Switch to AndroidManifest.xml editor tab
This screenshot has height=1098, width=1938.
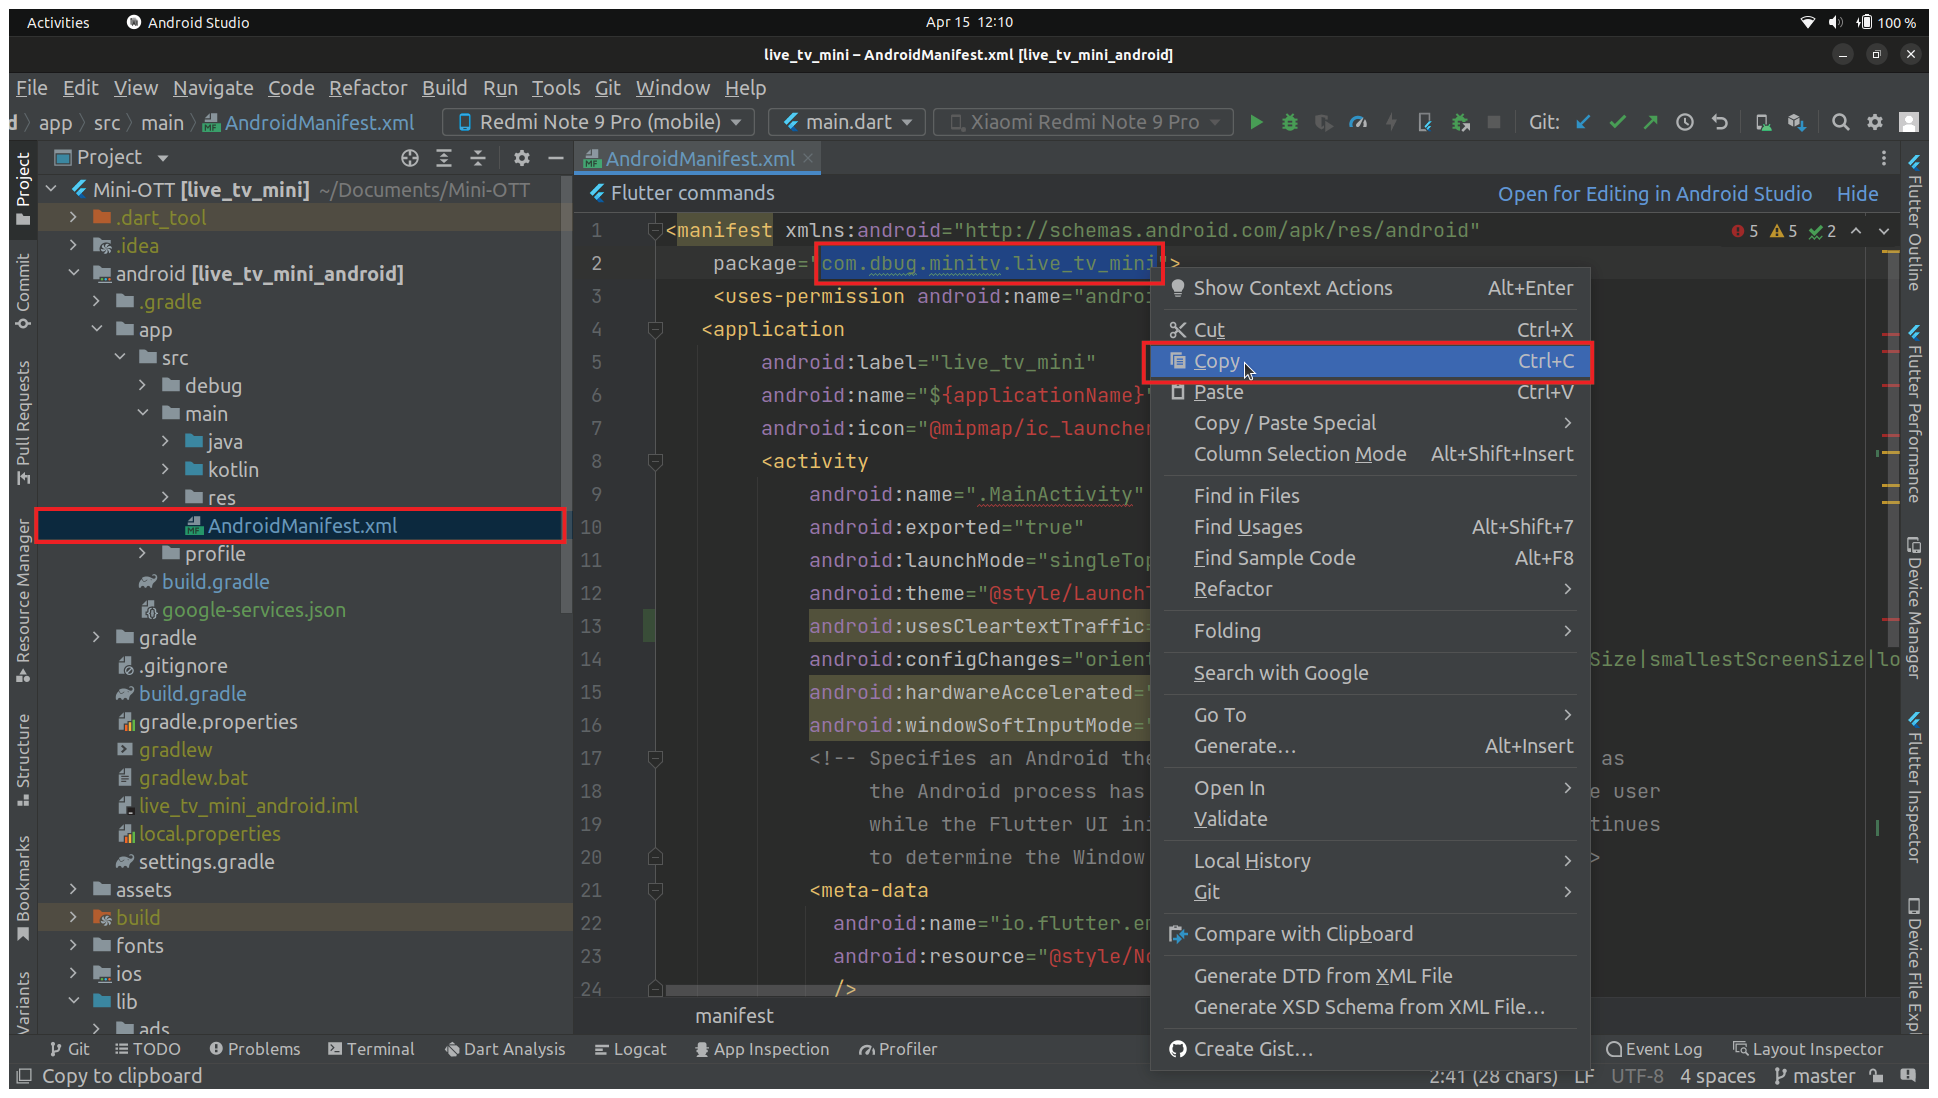pyautogui.click(x=700, y=158)
